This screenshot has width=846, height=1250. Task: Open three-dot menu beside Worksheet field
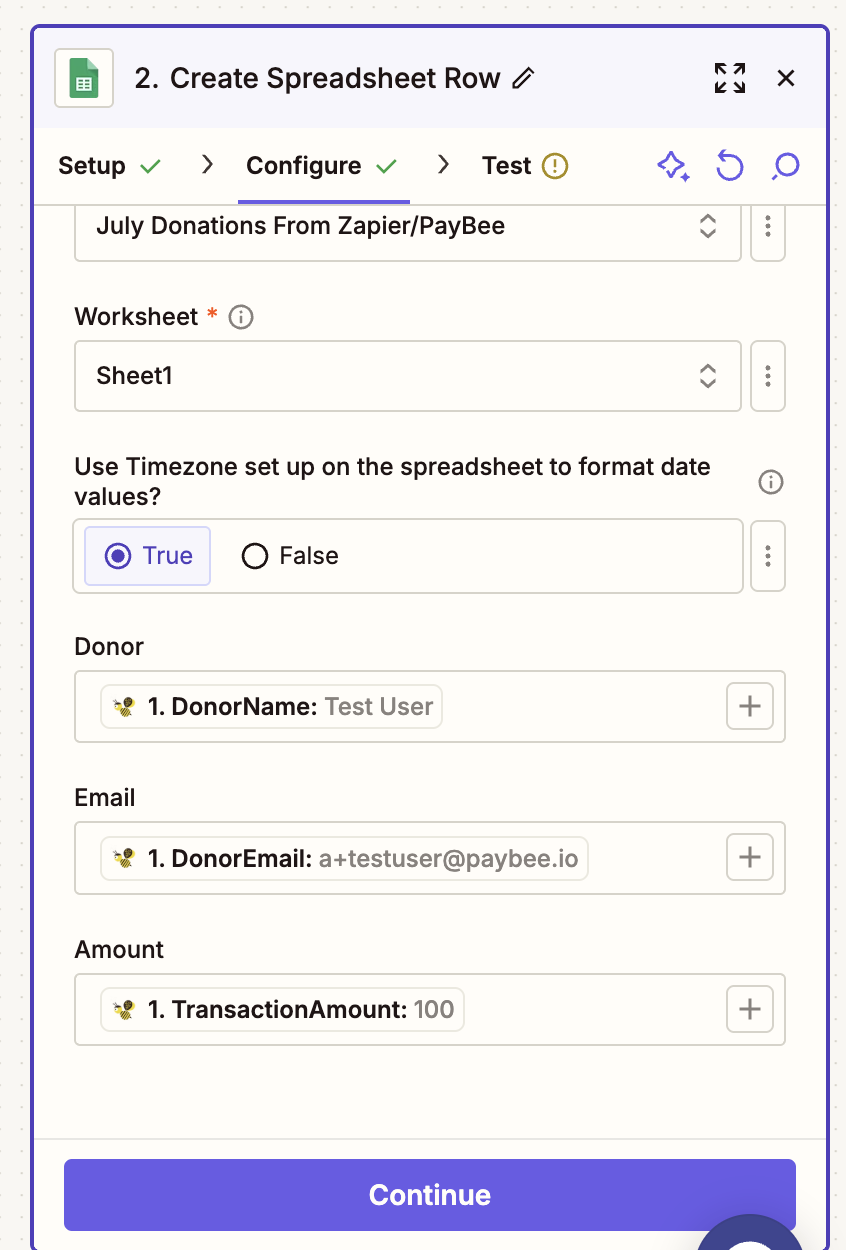coord(768,376)
